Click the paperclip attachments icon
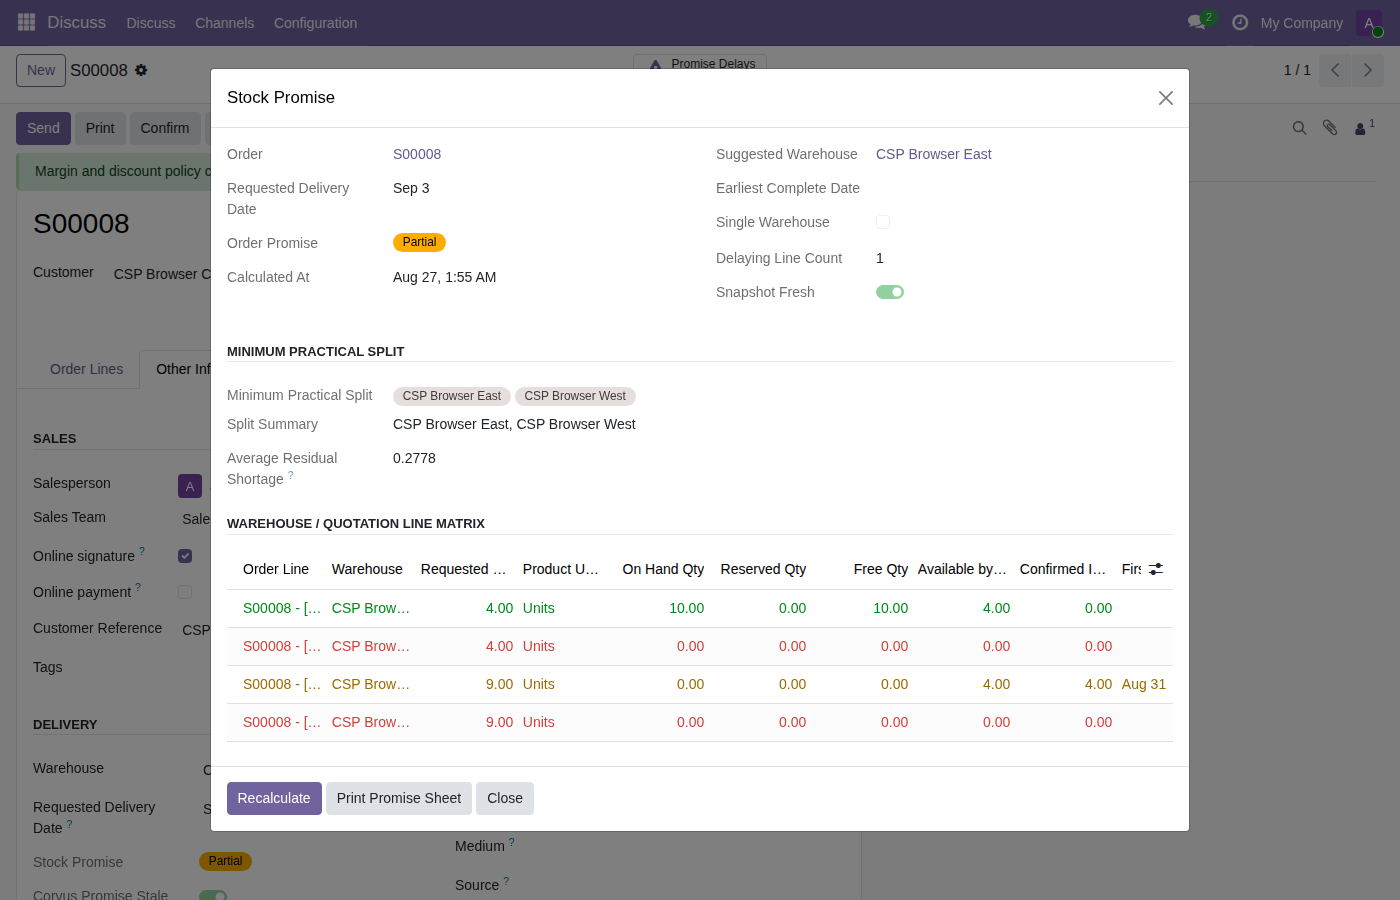 [1330, 128]
